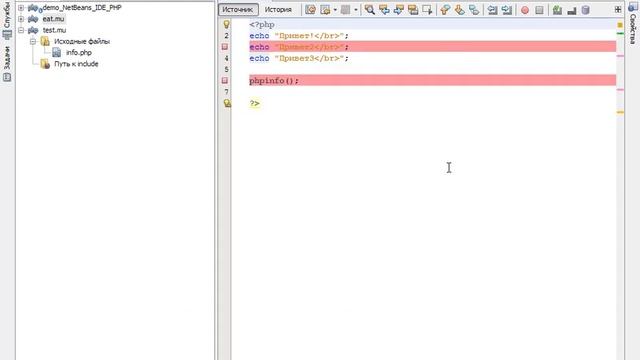
Task: Toggle highlight search in editor toolbar
Action: click(413, 10)
